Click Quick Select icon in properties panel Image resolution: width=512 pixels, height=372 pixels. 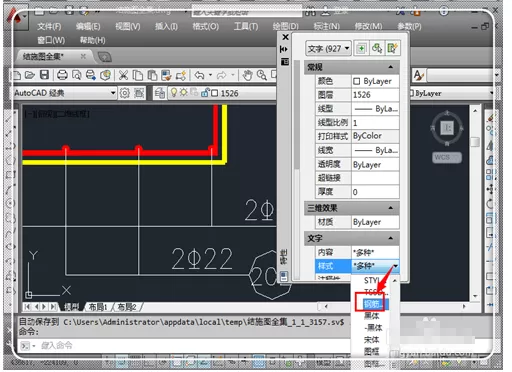coord(392,49)
